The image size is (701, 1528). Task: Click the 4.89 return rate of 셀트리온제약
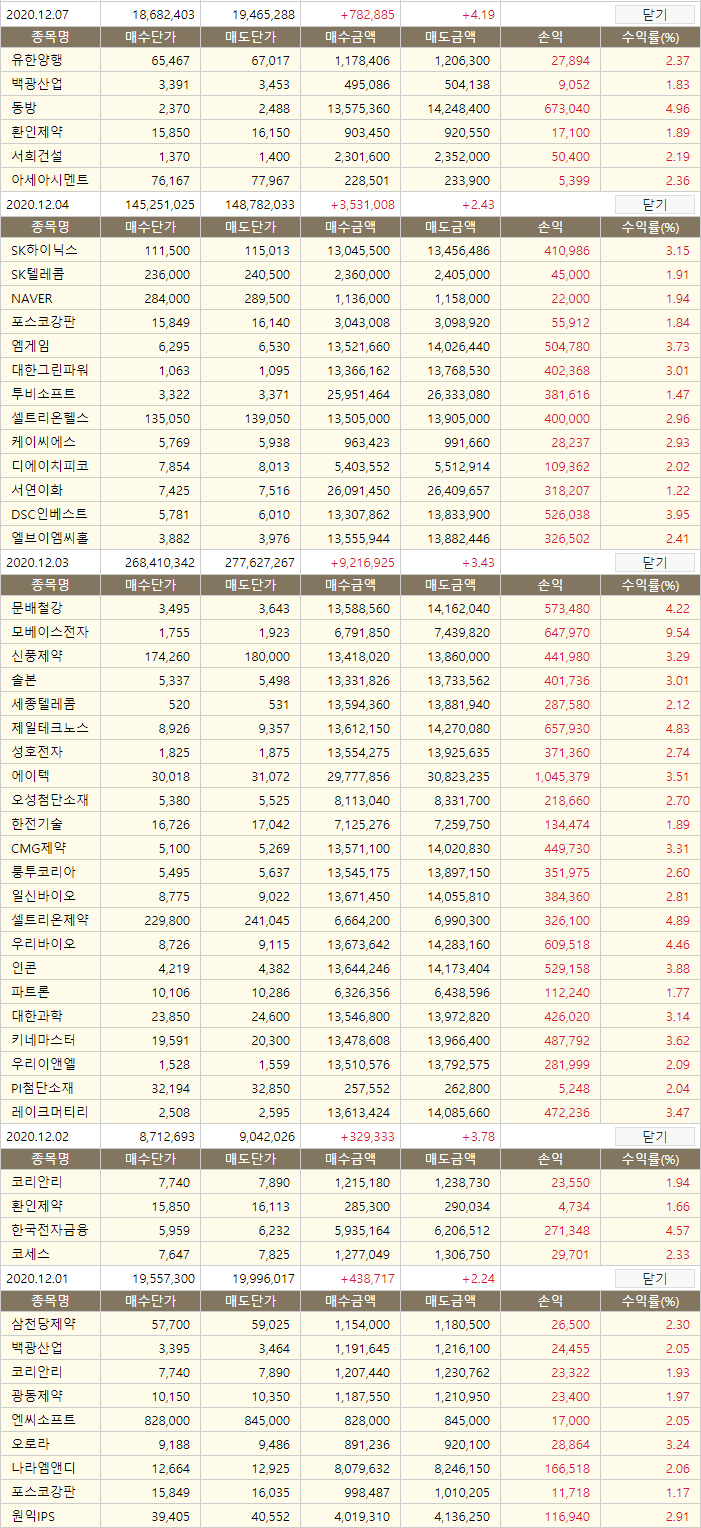point(678,921)
